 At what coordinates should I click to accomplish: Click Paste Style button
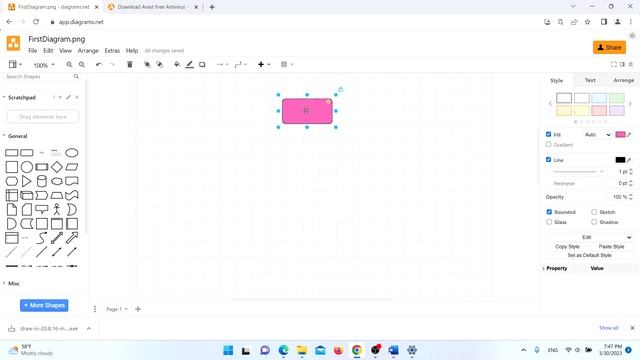pos(611,247)
